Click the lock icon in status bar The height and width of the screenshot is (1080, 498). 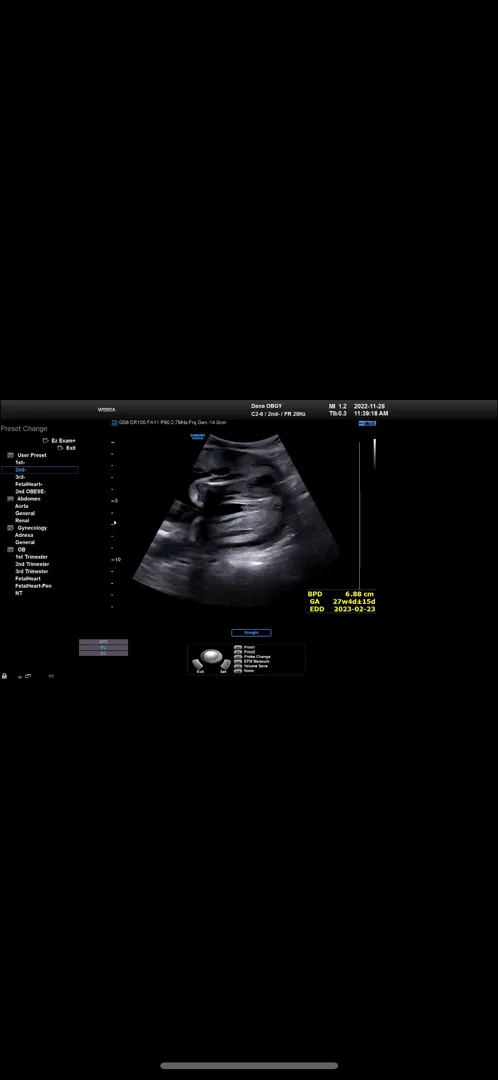point(4,676)
